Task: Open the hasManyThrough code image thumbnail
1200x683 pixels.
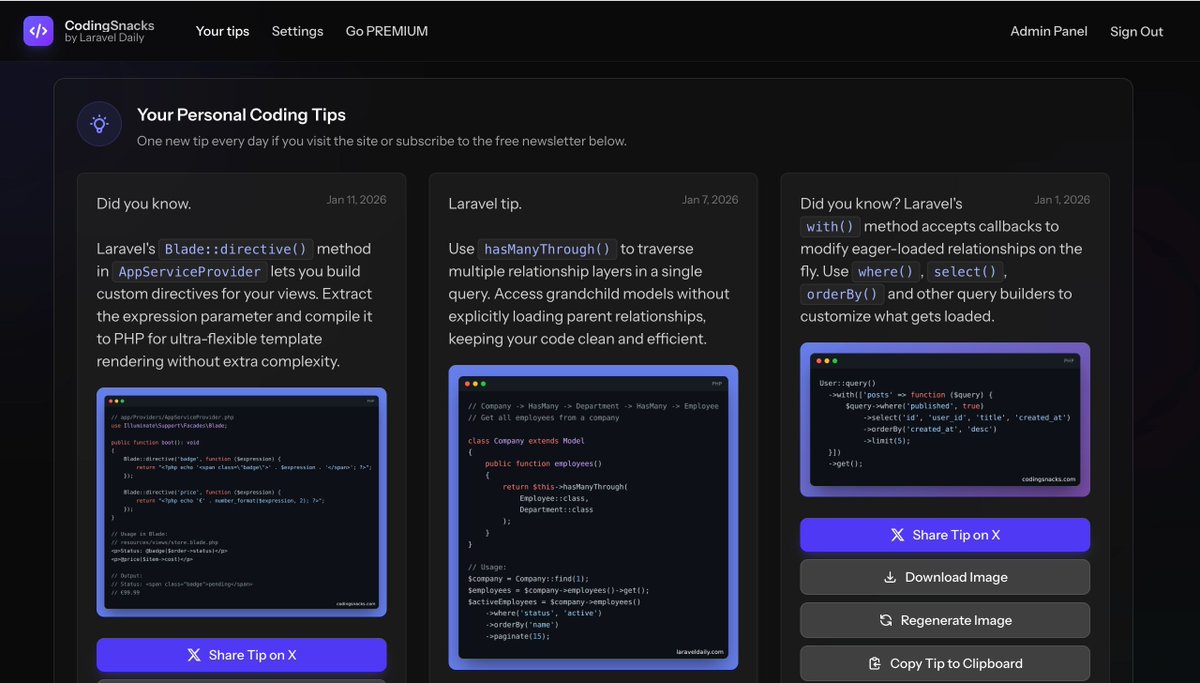Action: [x=594, y=517]
